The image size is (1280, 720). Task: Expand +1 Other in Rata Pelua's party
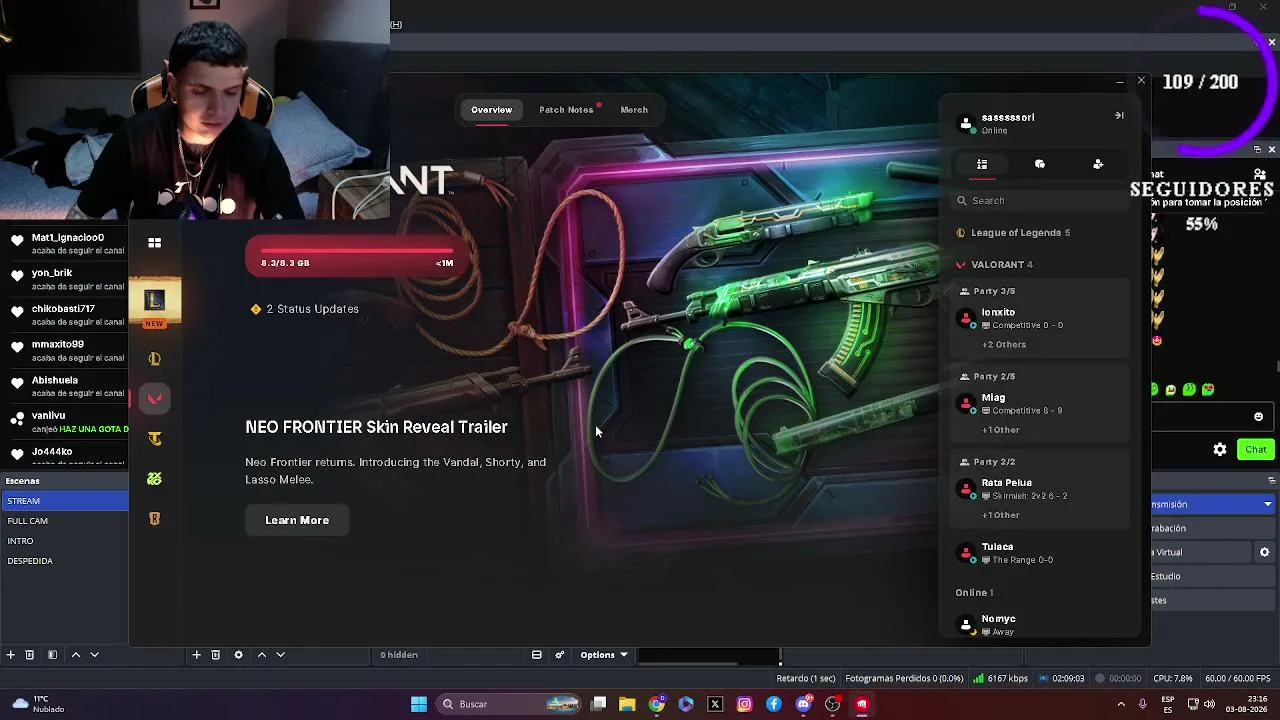(x=1001, y=515)
